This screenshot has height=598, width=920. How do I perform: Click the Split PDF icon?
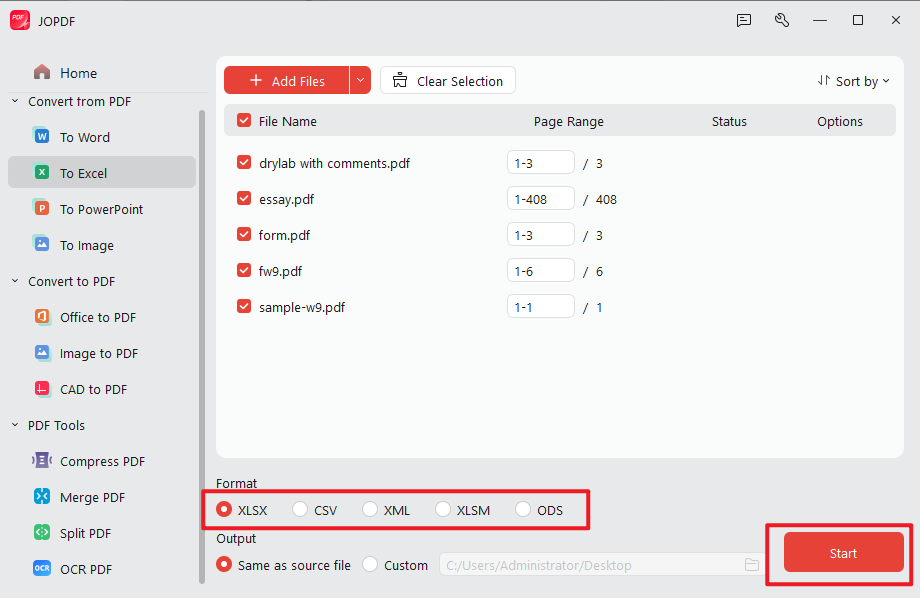[x=42, y=532]
